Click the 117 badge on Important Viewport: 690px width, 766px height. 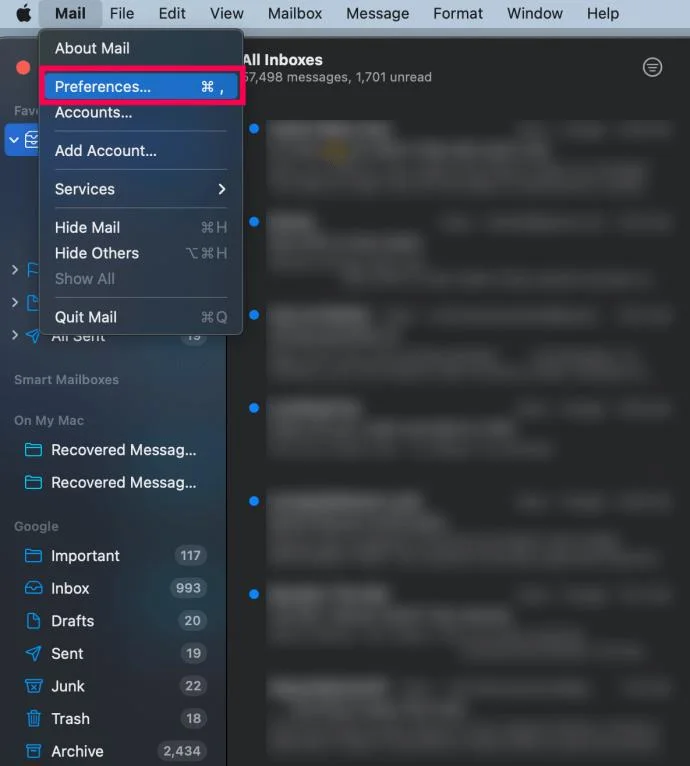190,555
